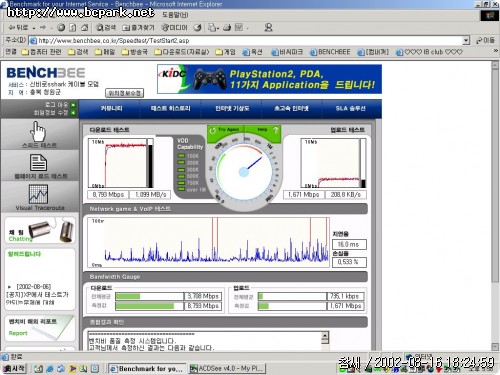Open the 옥션 link in links bar
The image size is (500, 375).
click(x=252, y=52)
